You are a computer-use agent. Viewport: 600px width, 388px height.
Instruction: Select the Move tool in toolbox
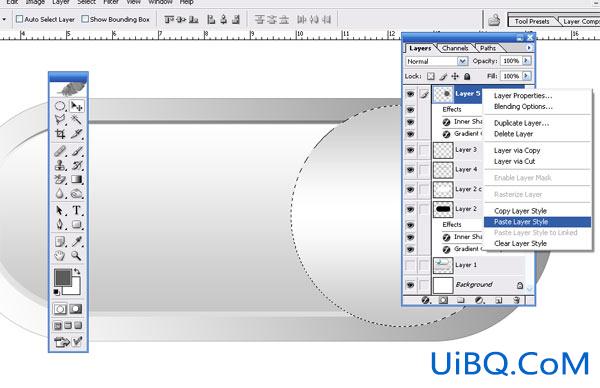pyautogui.click(x=77, y=106)
